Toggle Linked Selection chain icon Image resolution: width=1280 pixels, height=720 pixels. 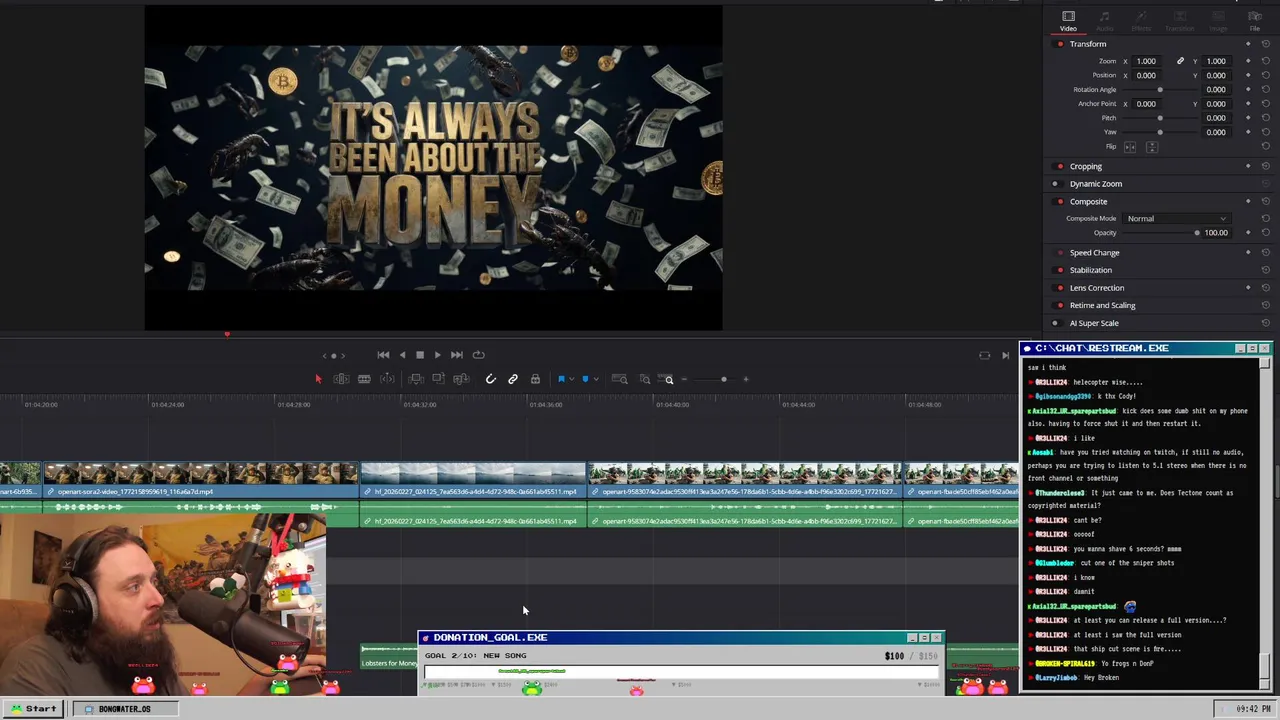pos(513,379)
